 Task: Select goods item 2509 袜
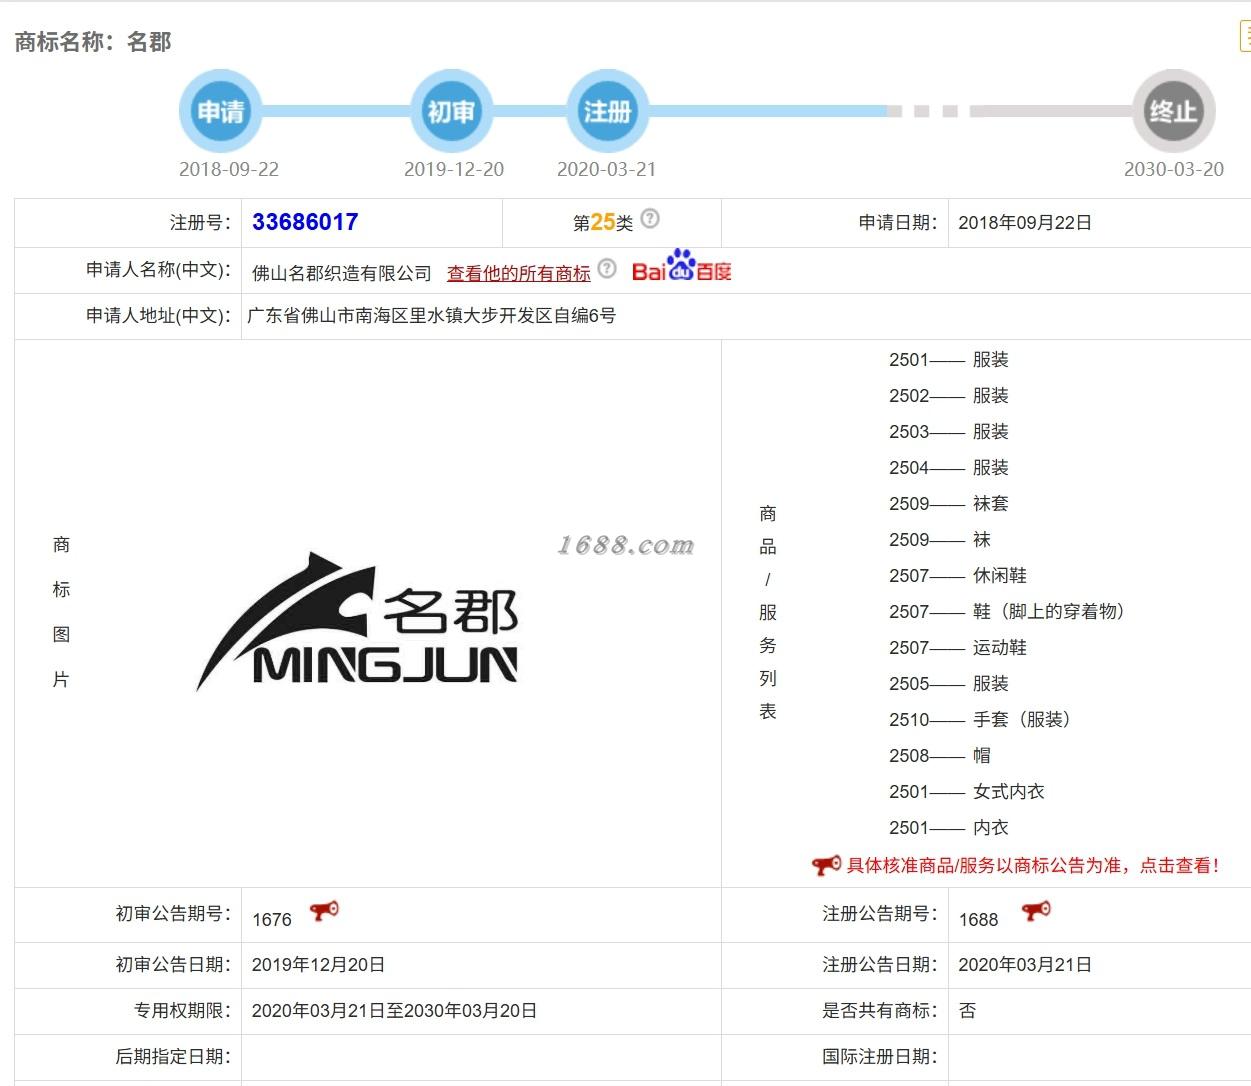pyautogui.click(x=940, y=540)
